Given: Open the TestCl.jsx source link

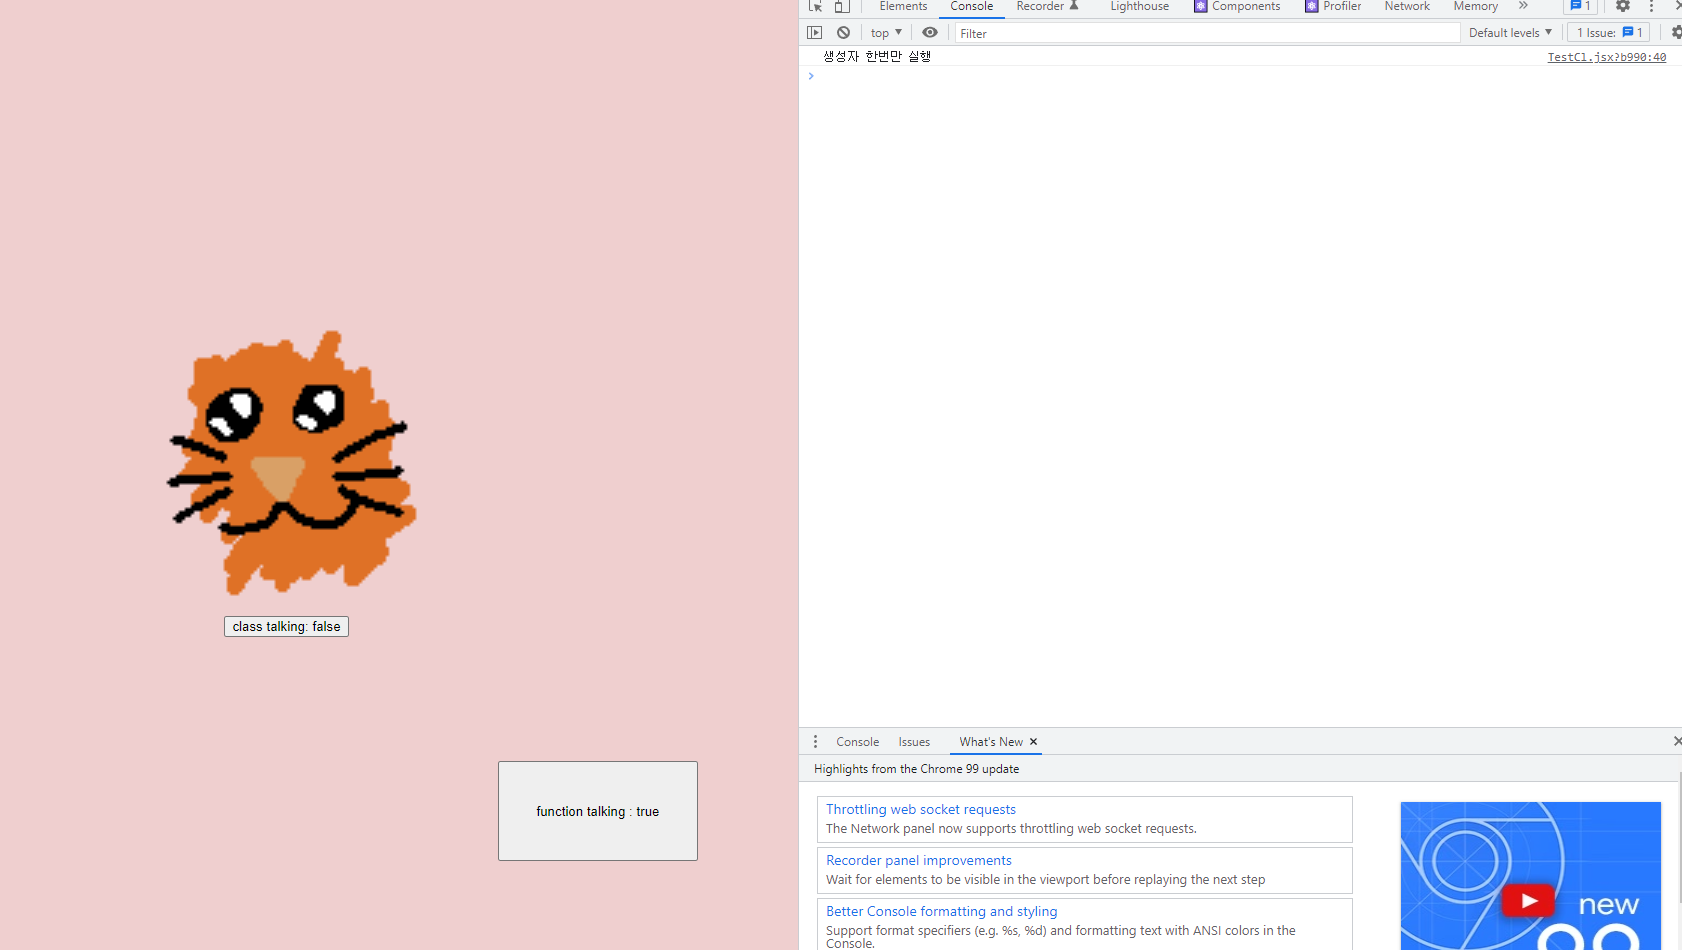Looking at the screenshot, I should coord(1607,57).
